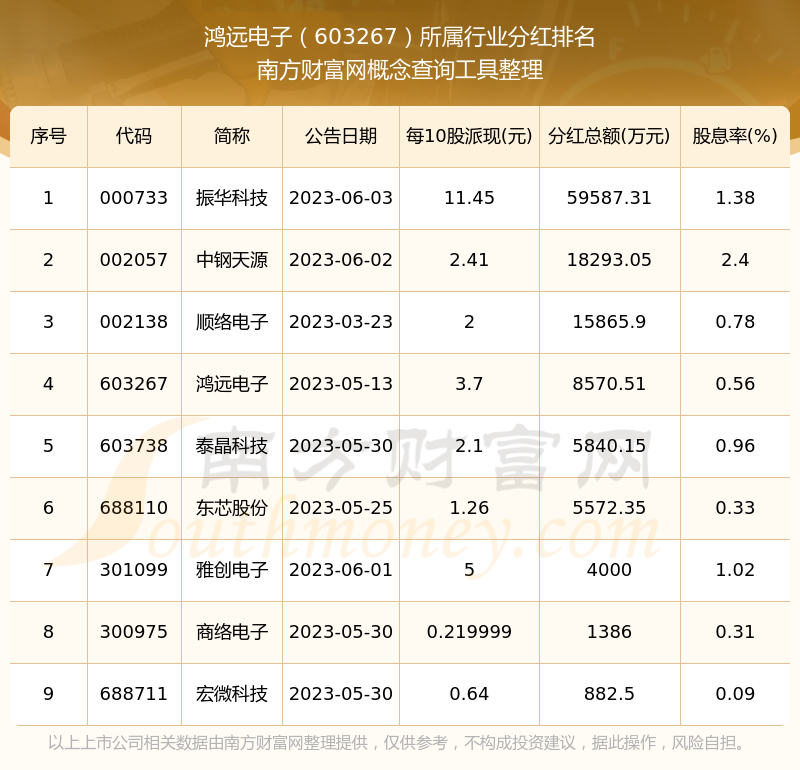
Task: Click the 分红总额(万元) column header
Action: [609, 136]
